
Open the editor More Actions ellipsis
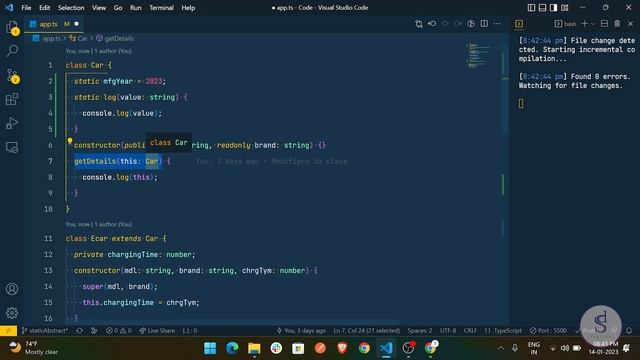pos(497,24)
